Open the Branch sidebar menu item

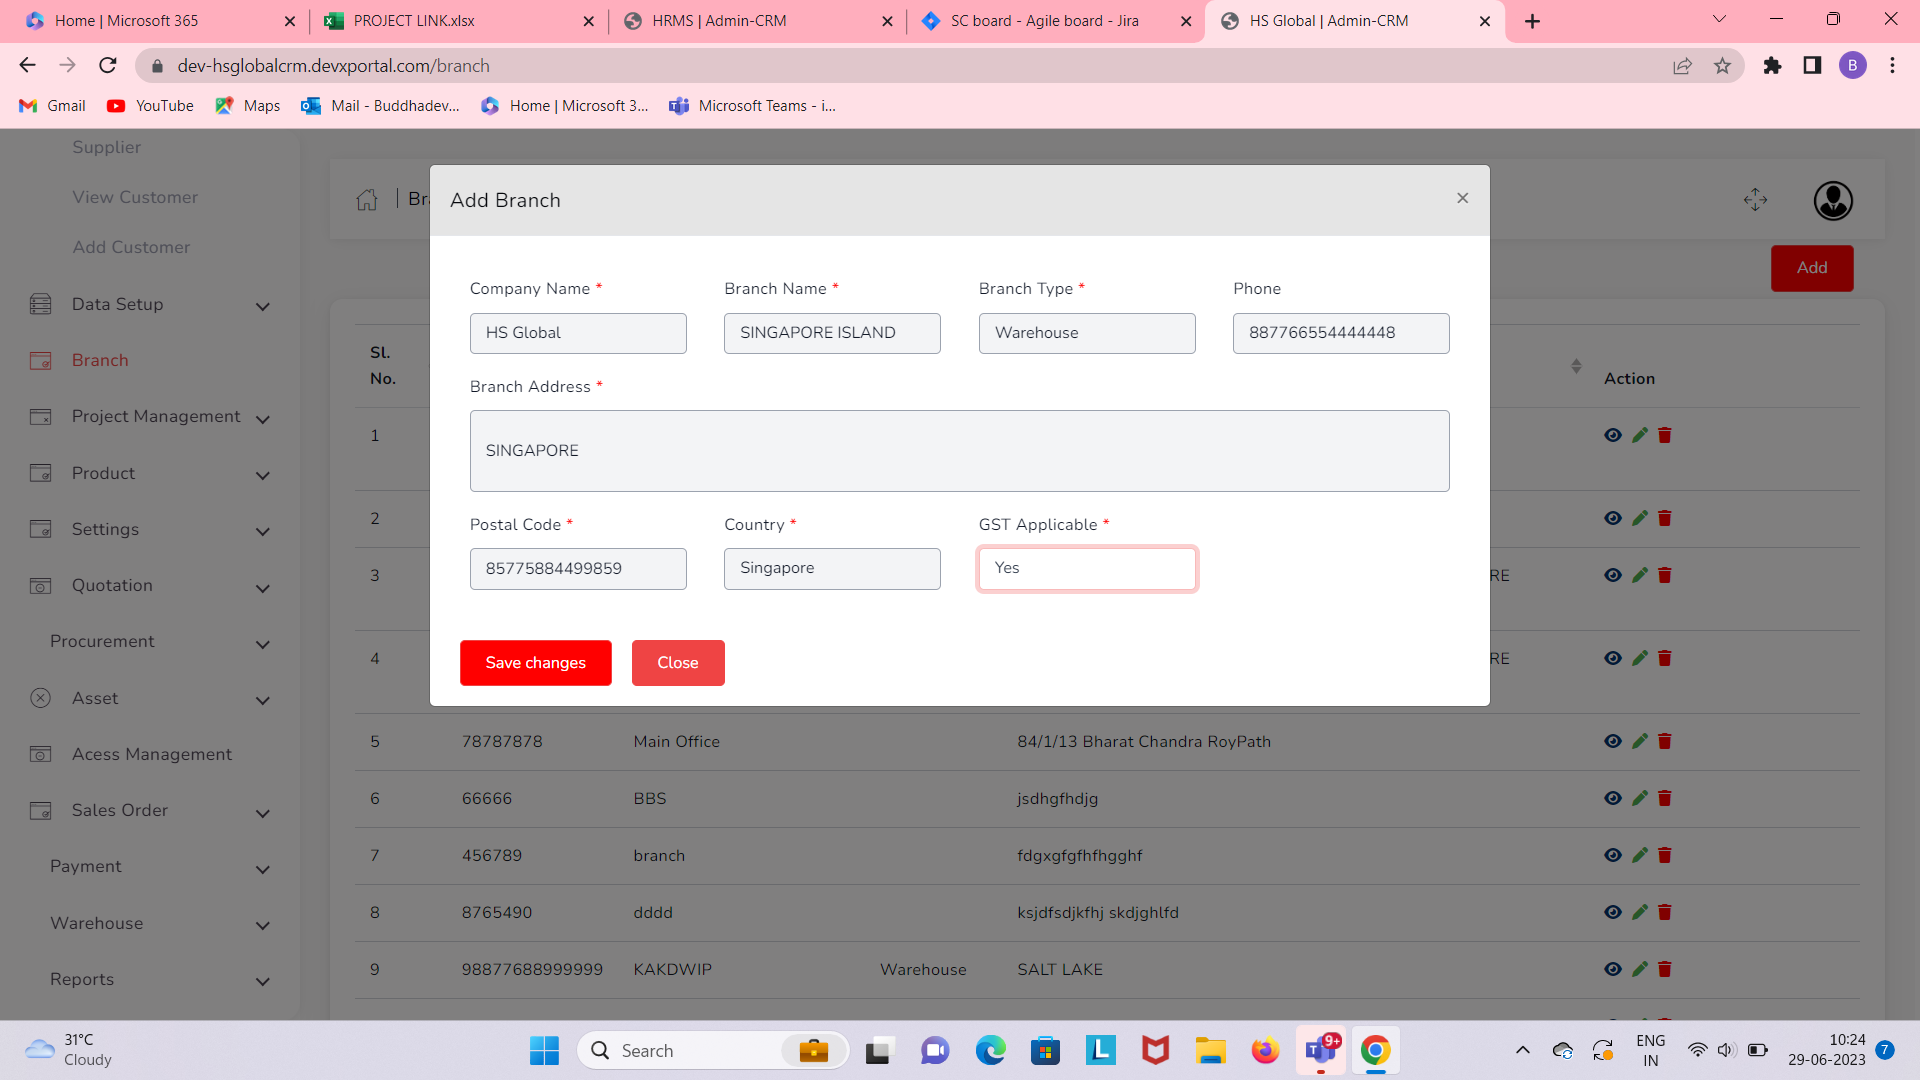click(100, 360)
